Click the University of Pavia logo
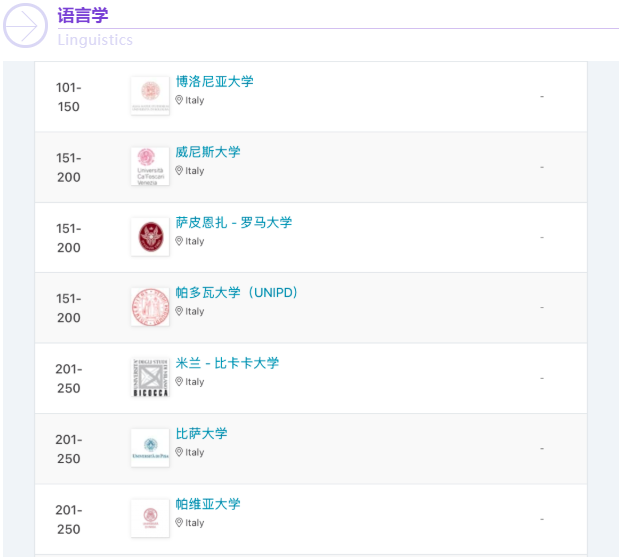 click(x=150, y=519)
